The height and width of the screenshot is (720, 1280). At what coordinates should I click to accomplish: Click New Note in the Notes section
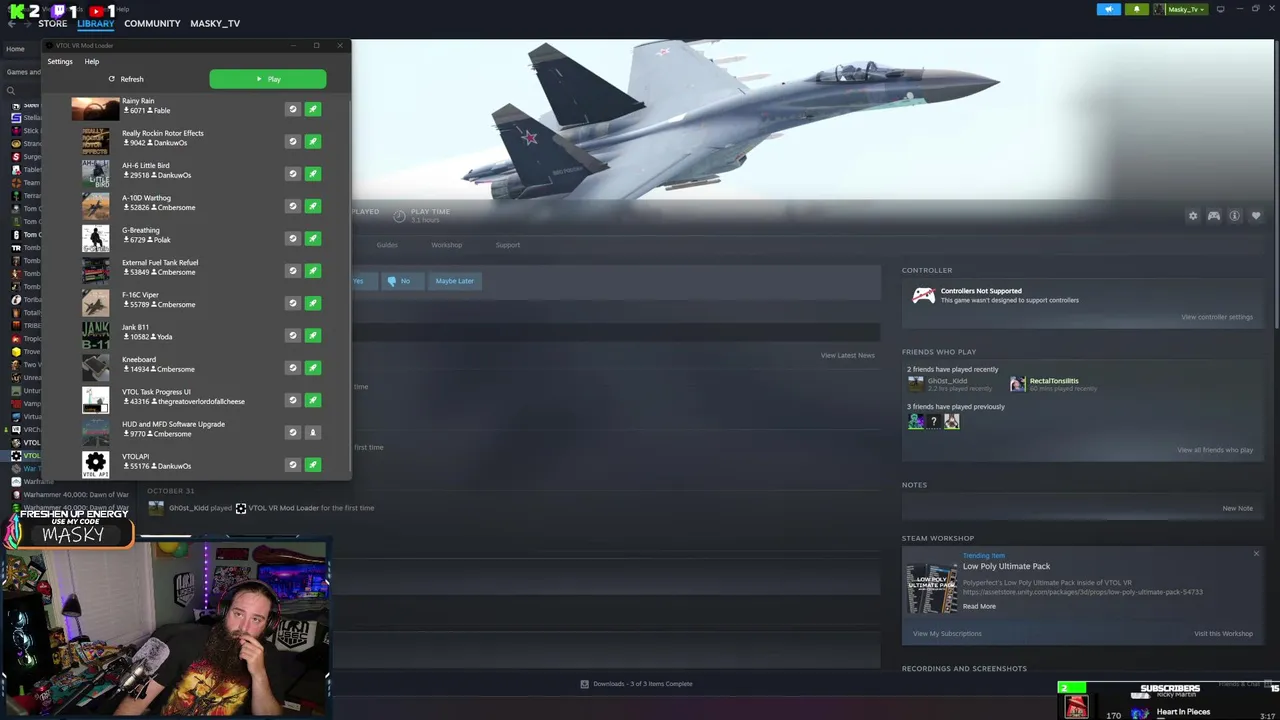click(1237, 508)
